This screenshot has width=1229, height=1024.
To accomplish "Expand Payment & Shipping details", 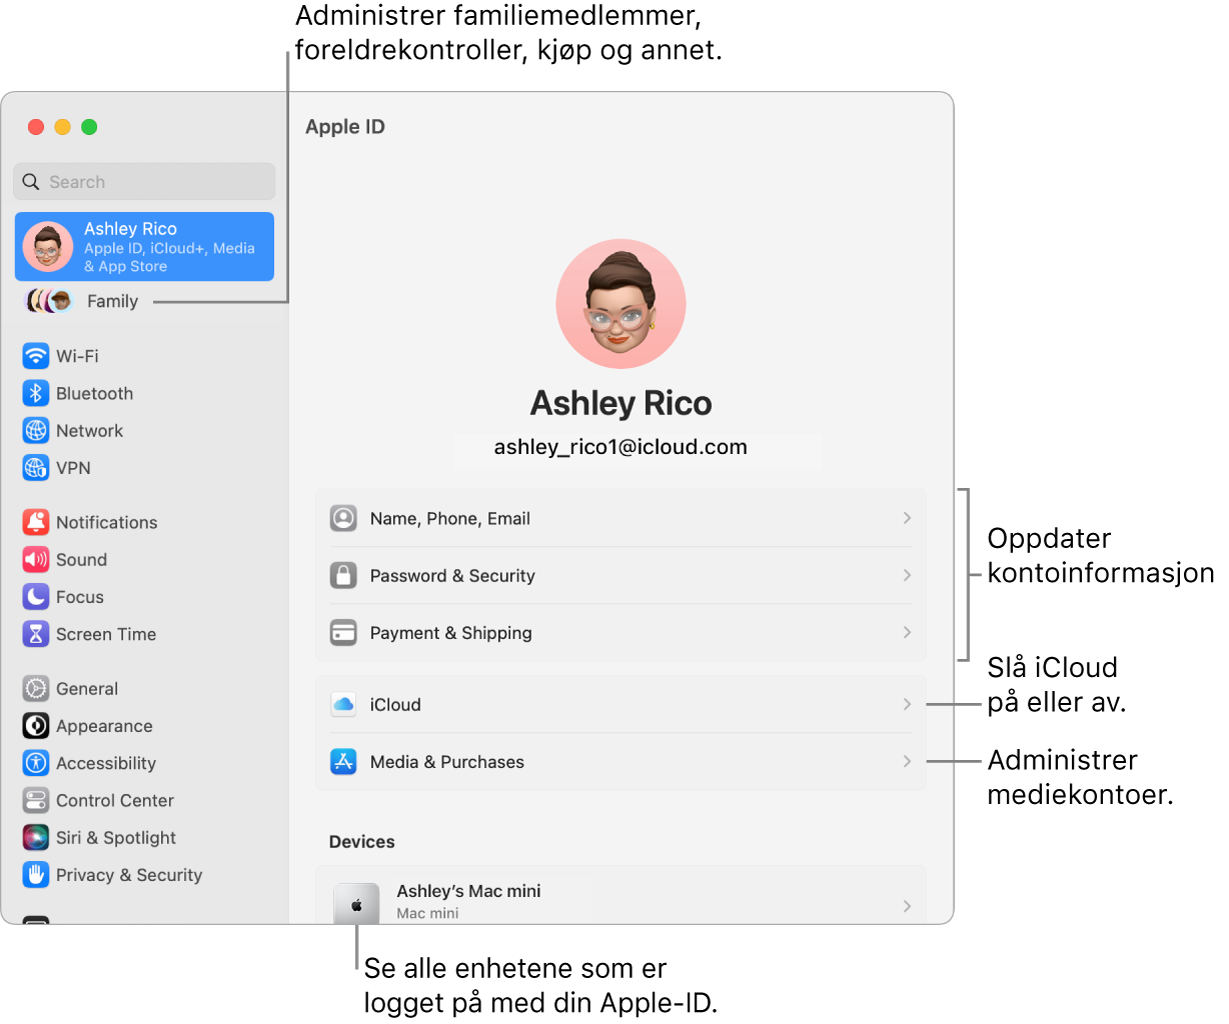I will pos(620,632).
